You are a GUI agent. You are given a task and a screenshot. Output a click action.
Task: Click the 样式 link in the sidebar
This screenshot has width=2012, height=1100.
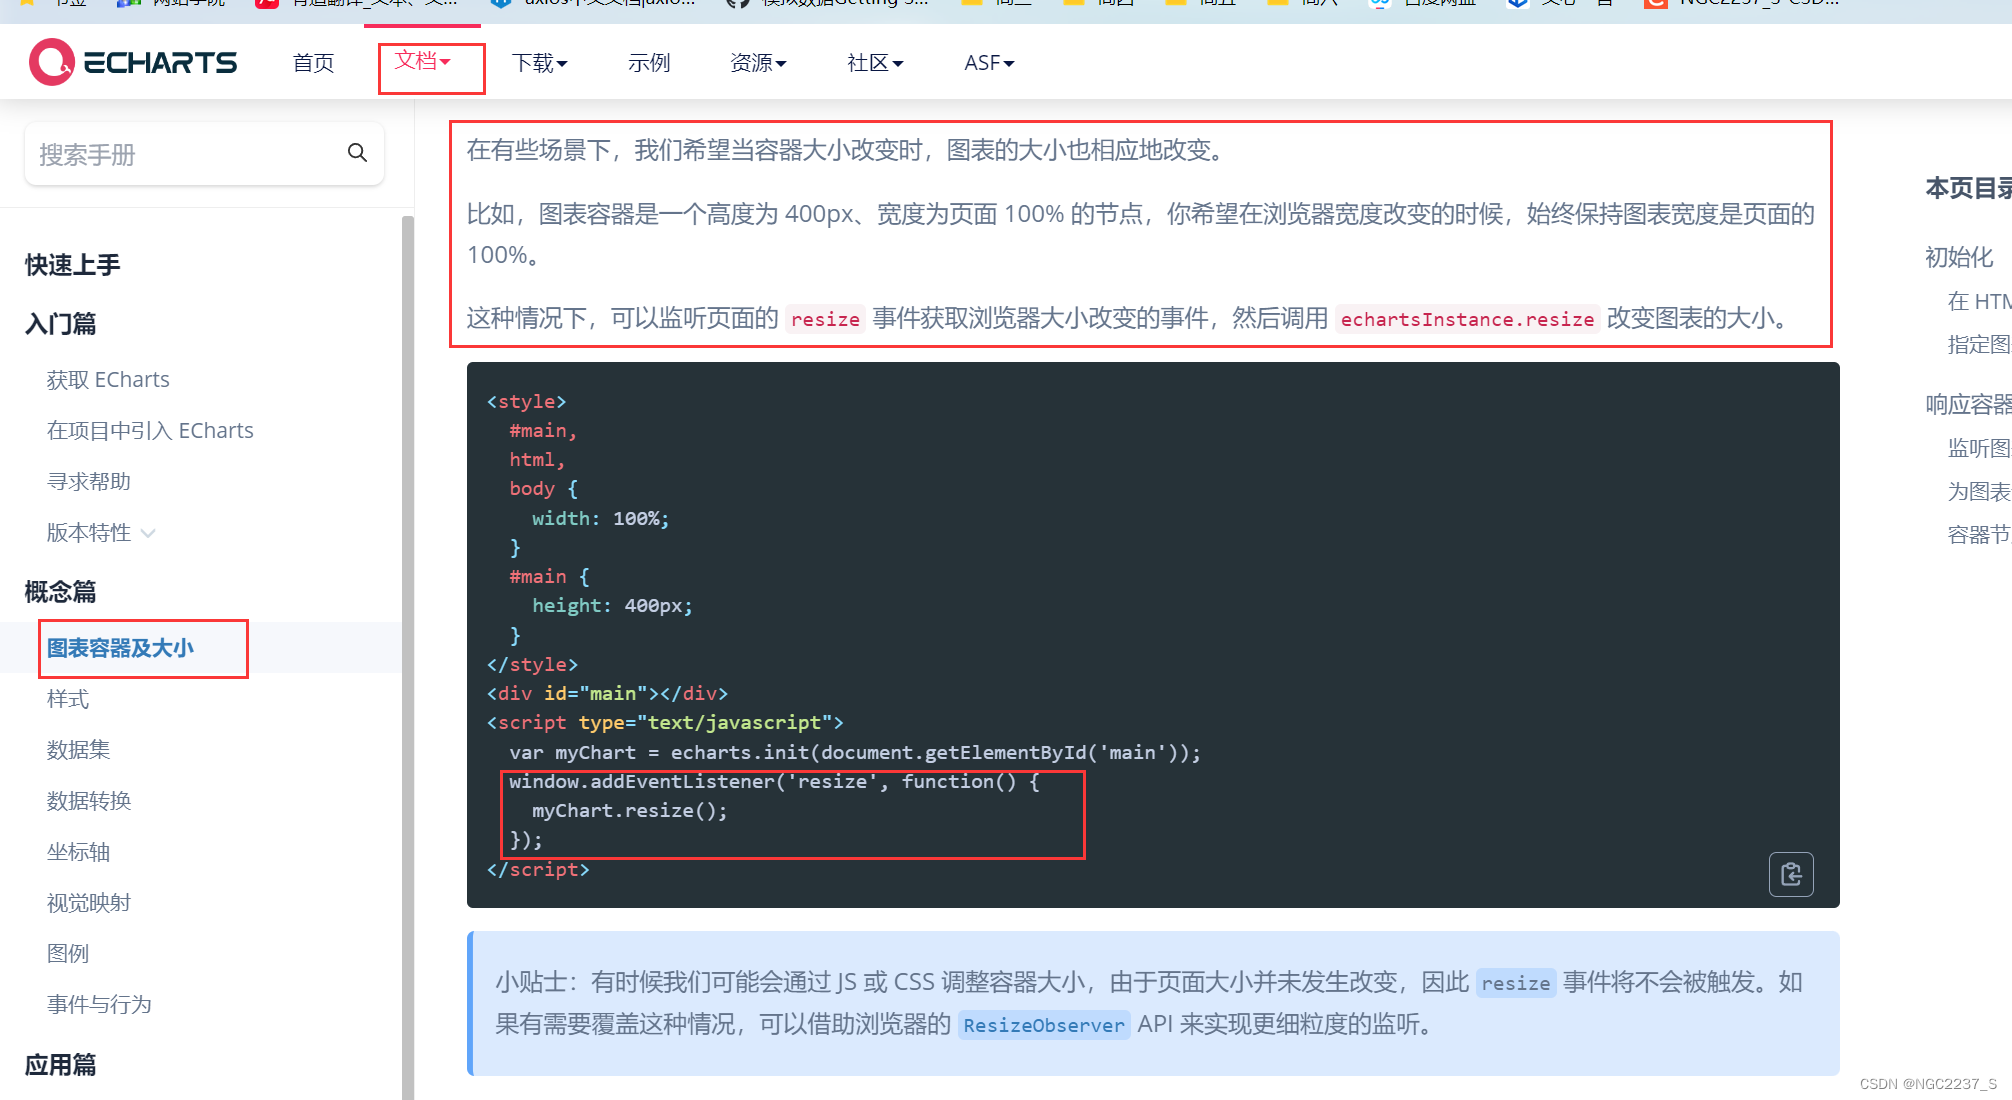click(x=67, y=699)
